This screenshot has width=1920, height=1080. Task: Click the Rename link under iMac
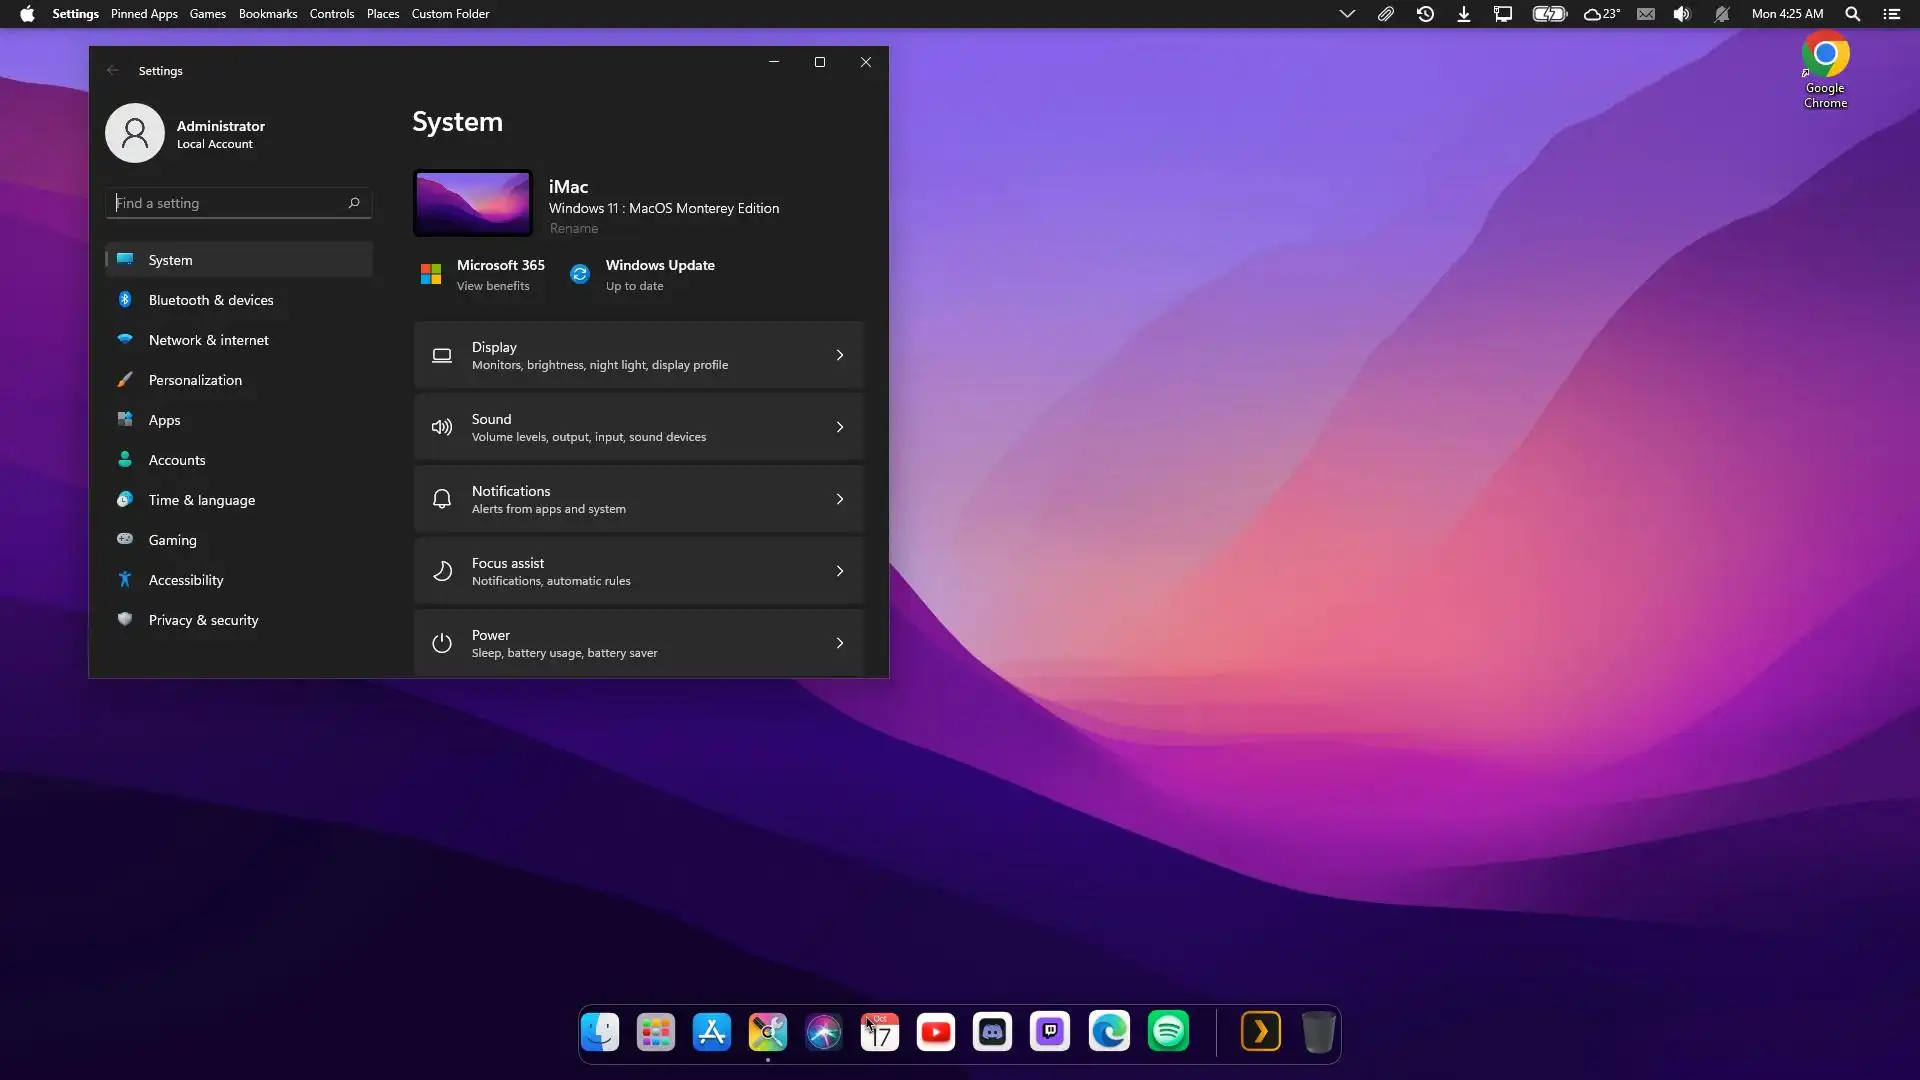click(x=573, y=229)
